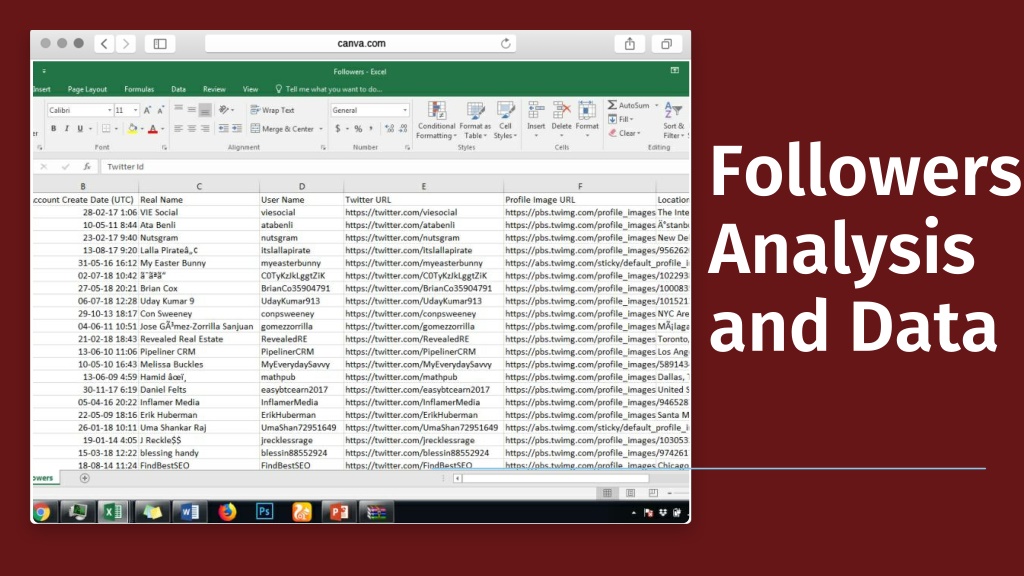Apply the Font Color red A icon
Image resolution: width=1024 pixels, height=576 pixels.
(153, 129)
